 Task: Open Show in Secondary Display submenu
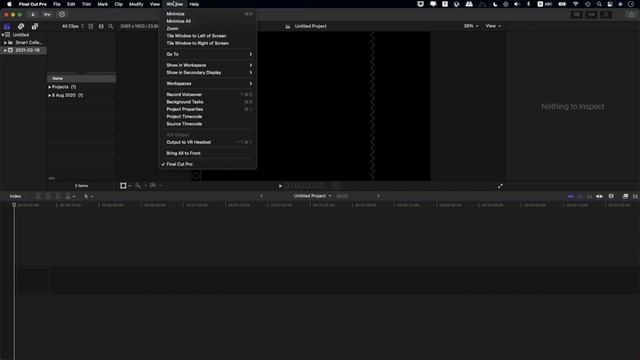coord(207,72)
